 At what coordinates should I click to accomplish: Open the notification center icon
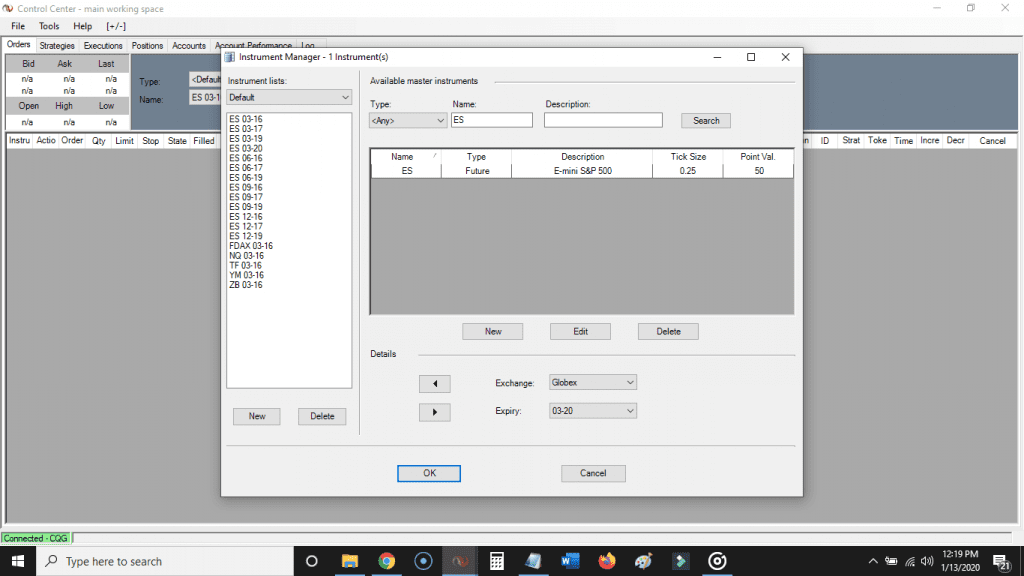pos(1002,562)
